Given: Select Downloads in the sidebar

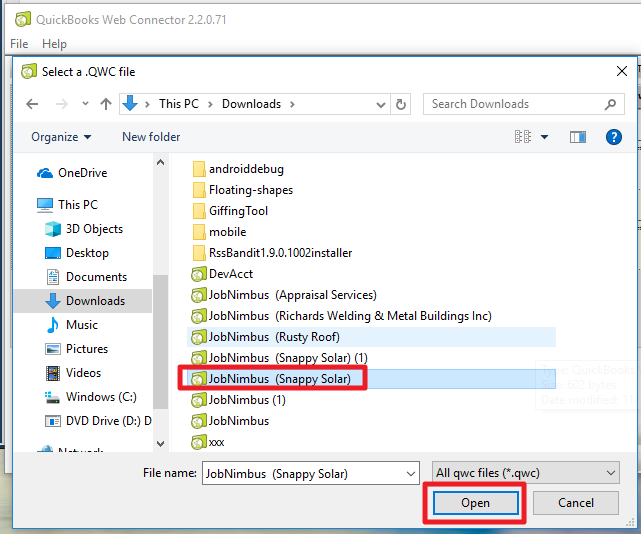Looking at the screenshot, I should 85,301.
